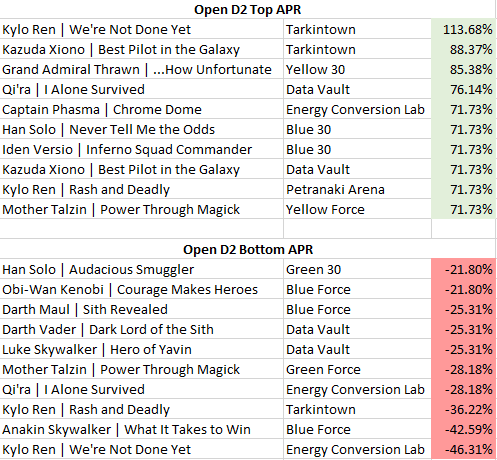497x460 pixels.
Task: Click 'Luke Skywalker | Hero of Yavin' cell
Action: pyautogui.click(x=141, y=349)
